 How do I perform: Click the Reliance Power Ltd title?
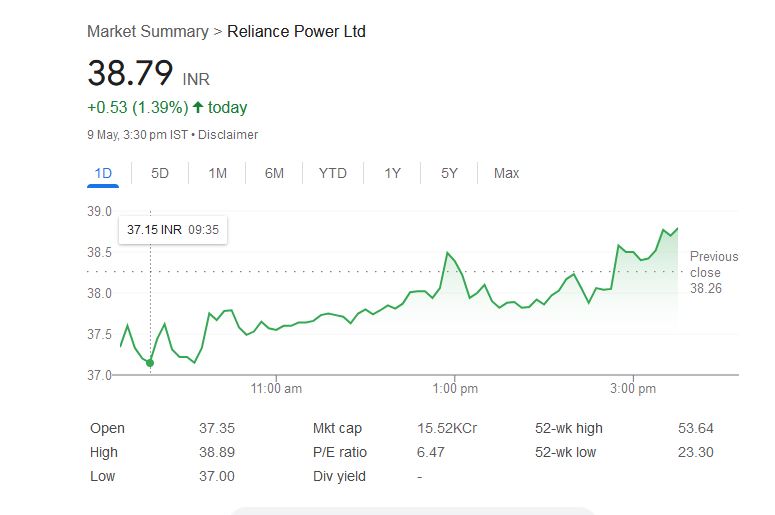click(296, 31)
